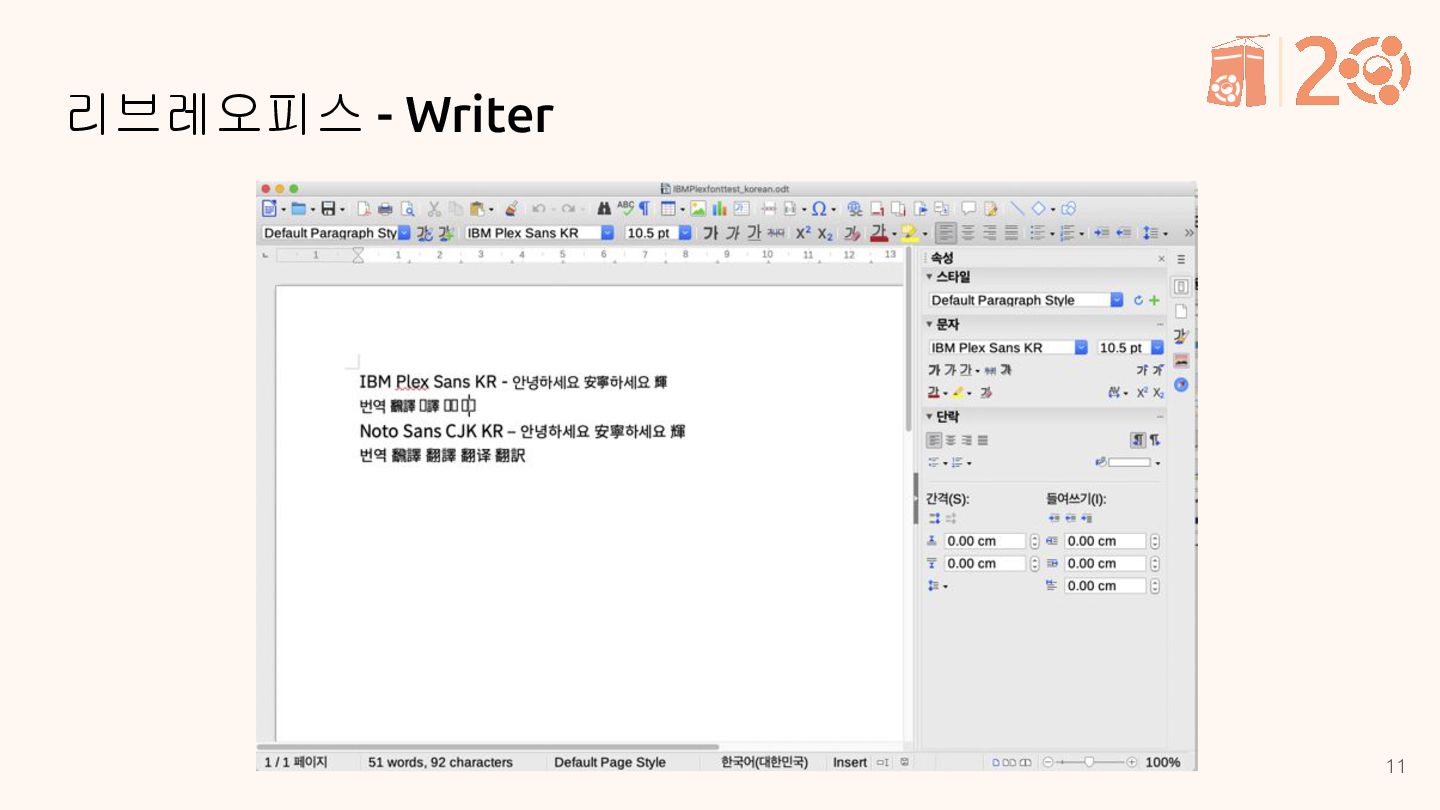Screen dimensions: 1440x810
Task: Open the sidebar Navigator compass icon
Action: (x=1181, y=384)
